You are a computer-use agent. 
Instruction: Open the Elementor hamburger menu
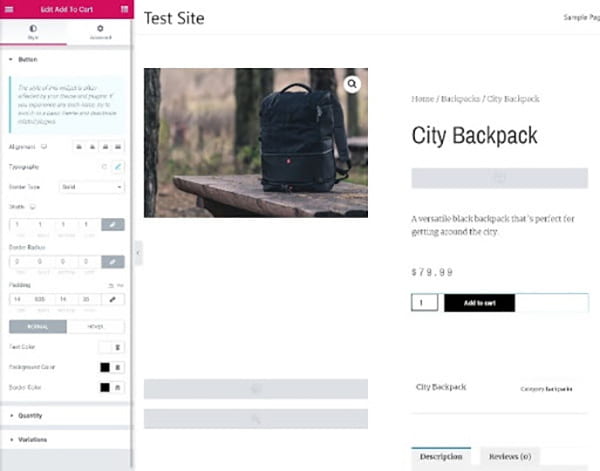coord(9,9)
